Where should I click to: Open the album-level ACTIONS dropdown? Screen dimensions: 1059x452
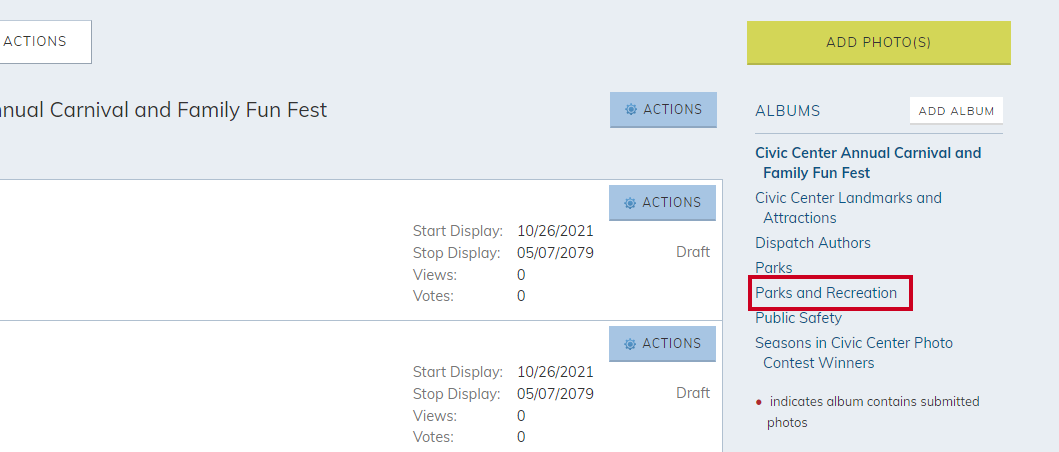coord(663,109)
